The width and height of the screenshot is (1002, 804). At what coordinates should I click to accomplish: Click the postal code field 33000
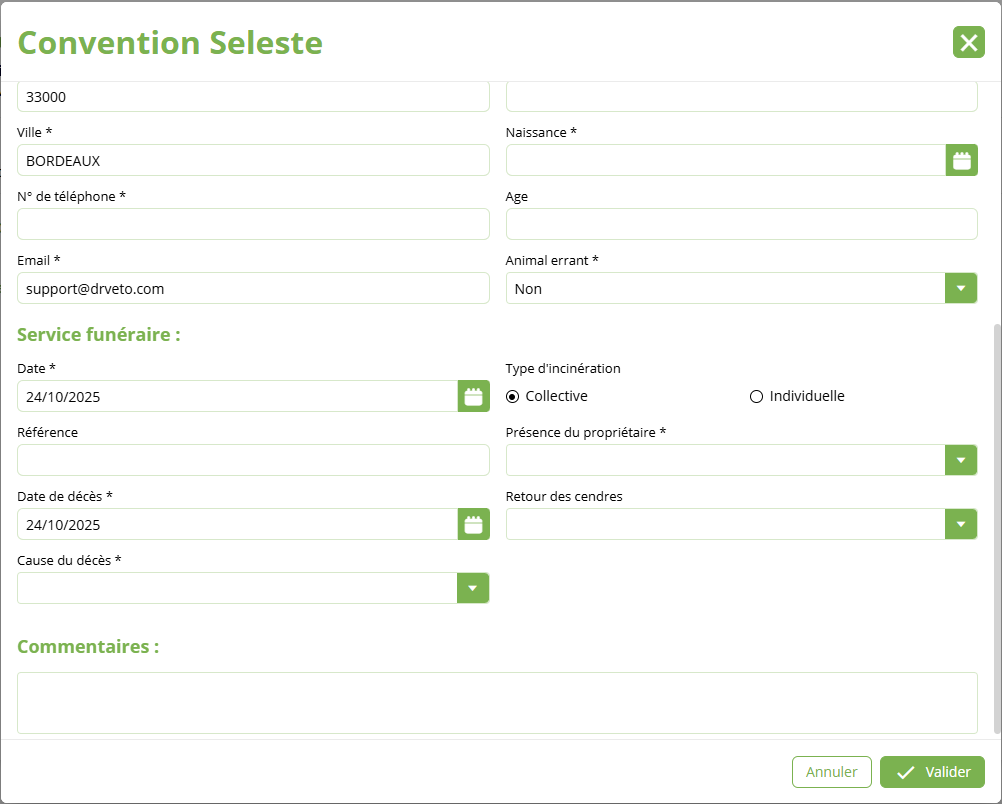tap(253, 97)
